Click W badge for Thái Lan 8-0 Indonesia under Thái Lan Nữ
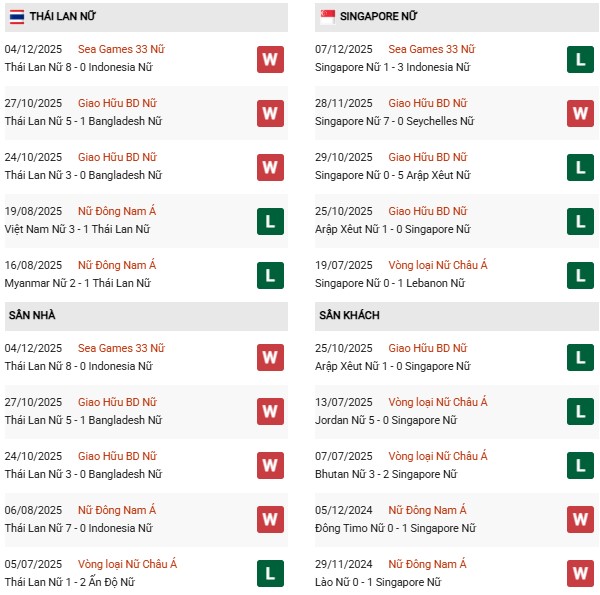This screenshot has height=595, width=600. (x=269, y=59)
